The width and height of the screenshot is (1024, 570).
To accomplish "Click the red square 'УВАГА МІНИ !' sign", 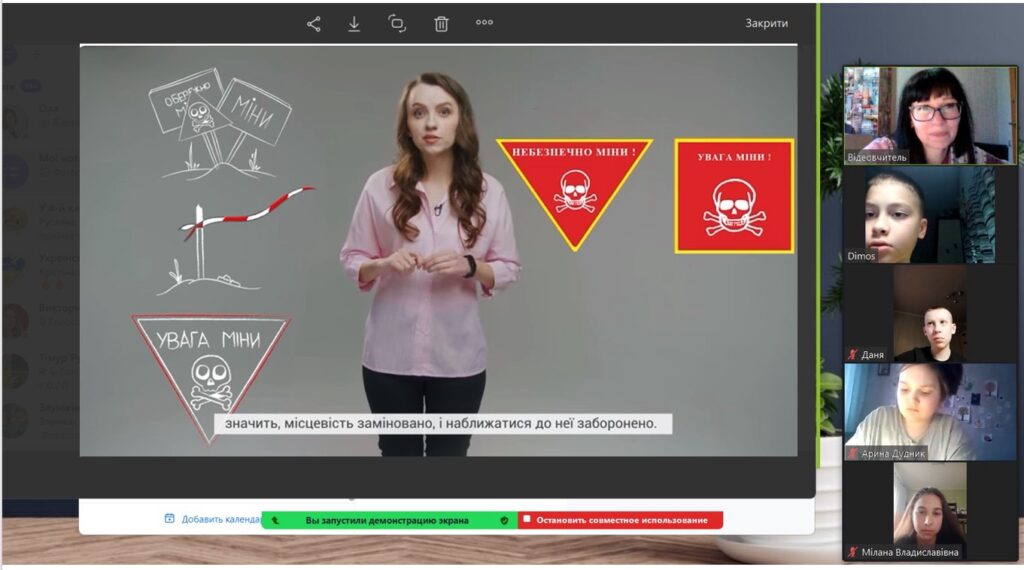I will point(734,196).
